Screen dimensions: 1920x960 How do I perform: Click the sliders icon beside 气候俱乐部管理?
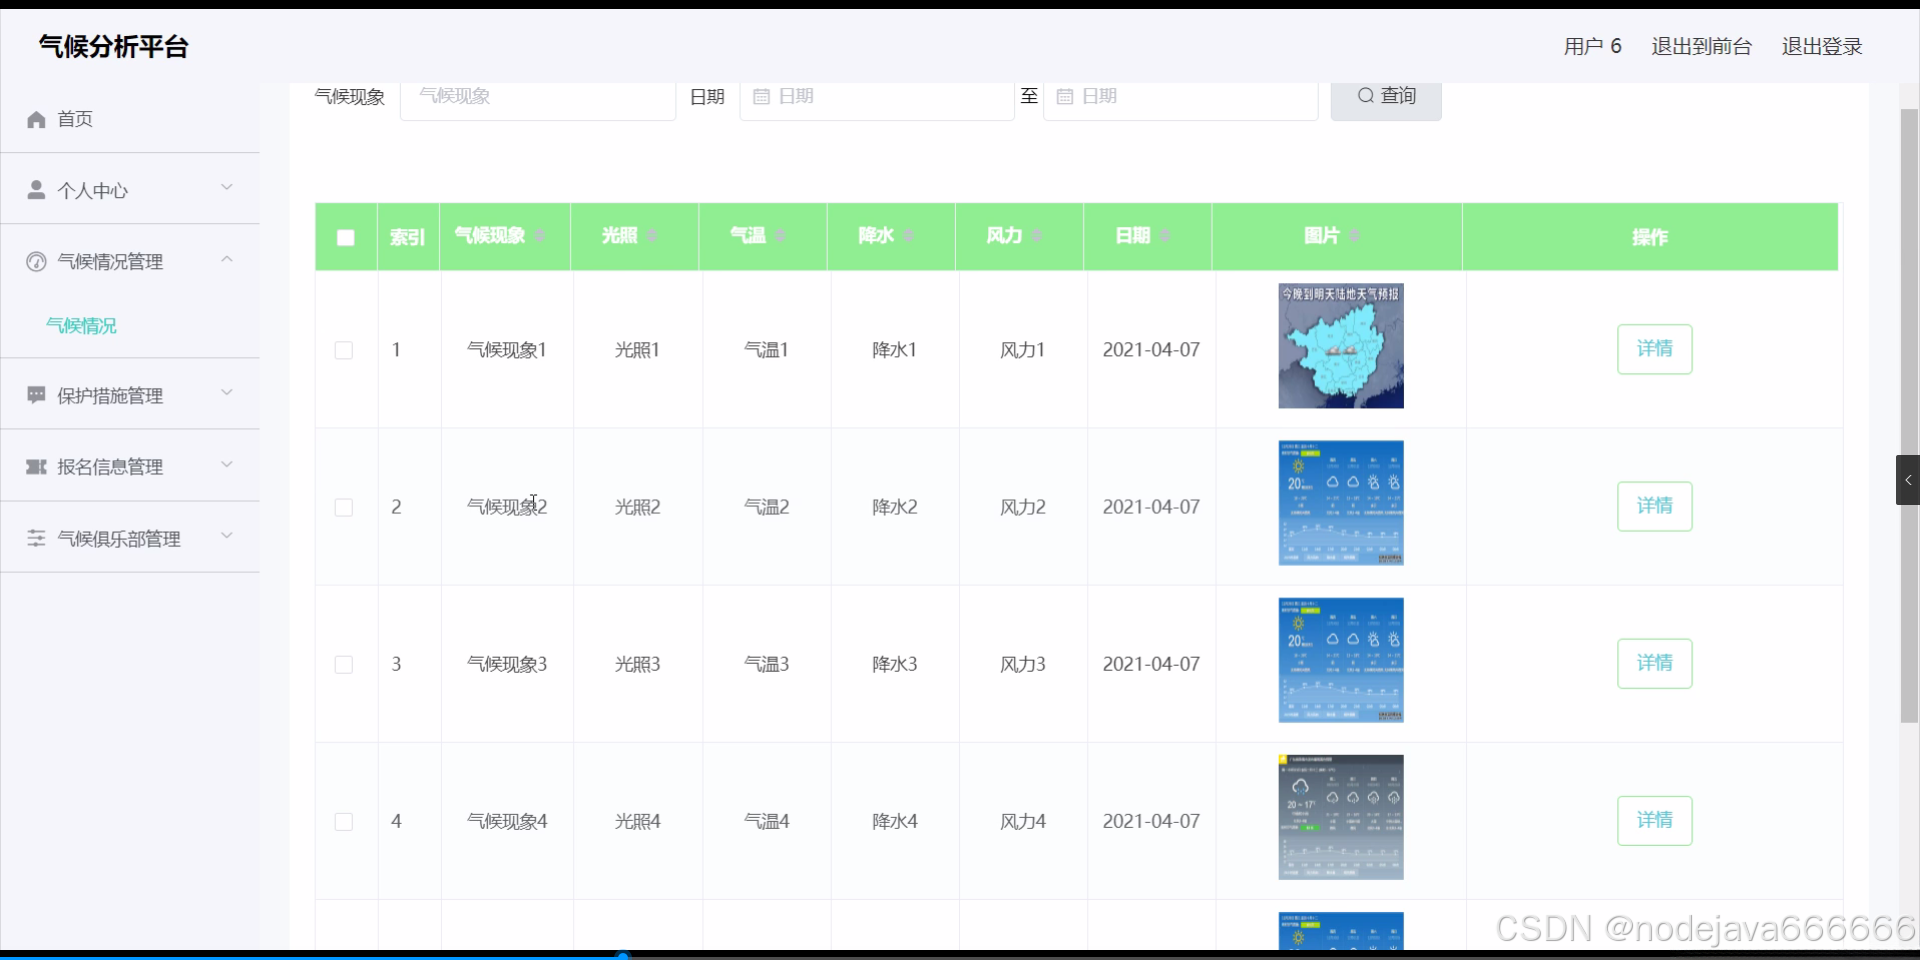point(36,538)
